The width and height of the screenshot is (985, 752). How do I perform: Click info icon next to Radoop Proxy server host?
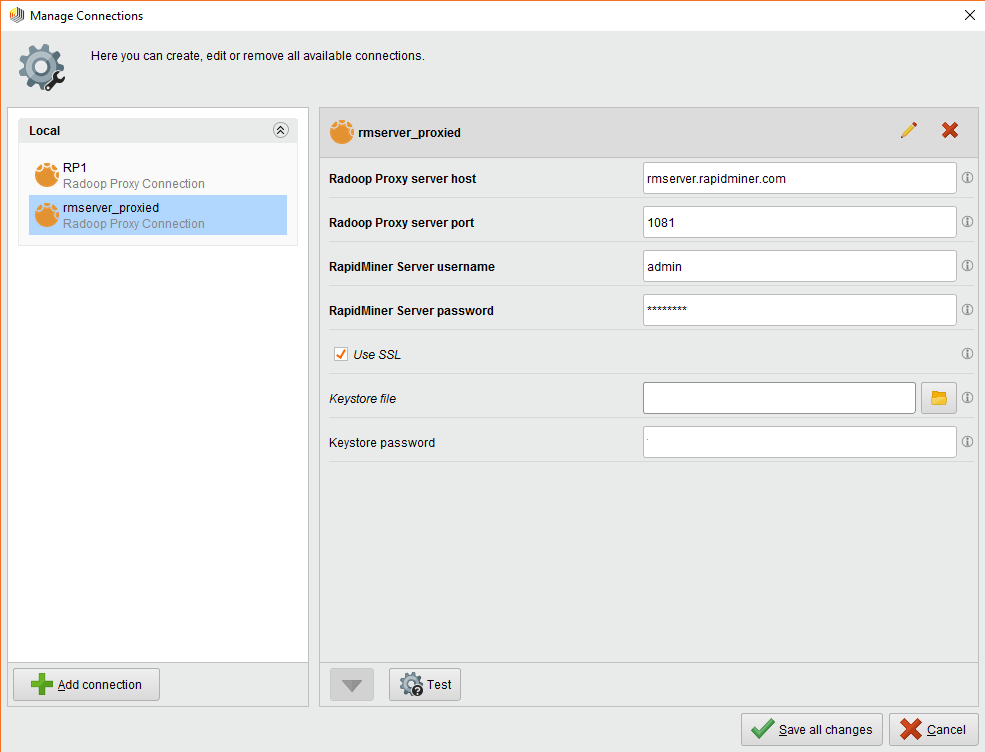[x=967, y=178]
